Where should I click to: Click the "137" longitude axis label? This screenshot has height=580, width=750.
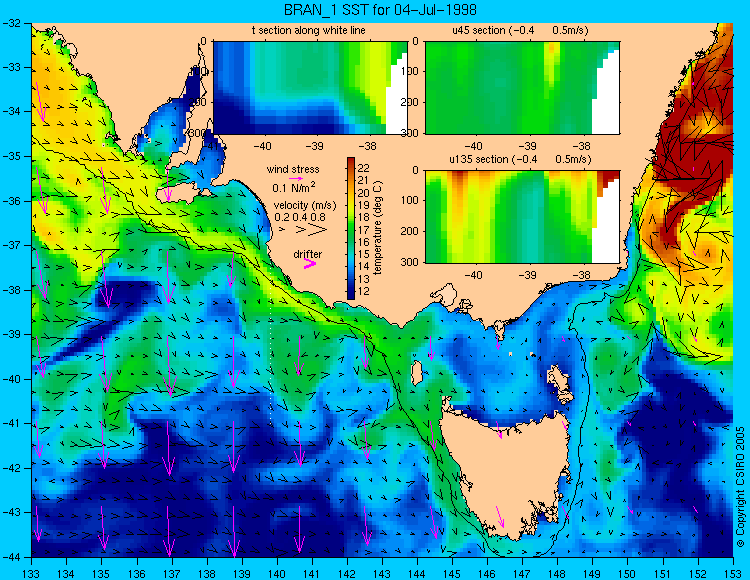pos(172,574)
